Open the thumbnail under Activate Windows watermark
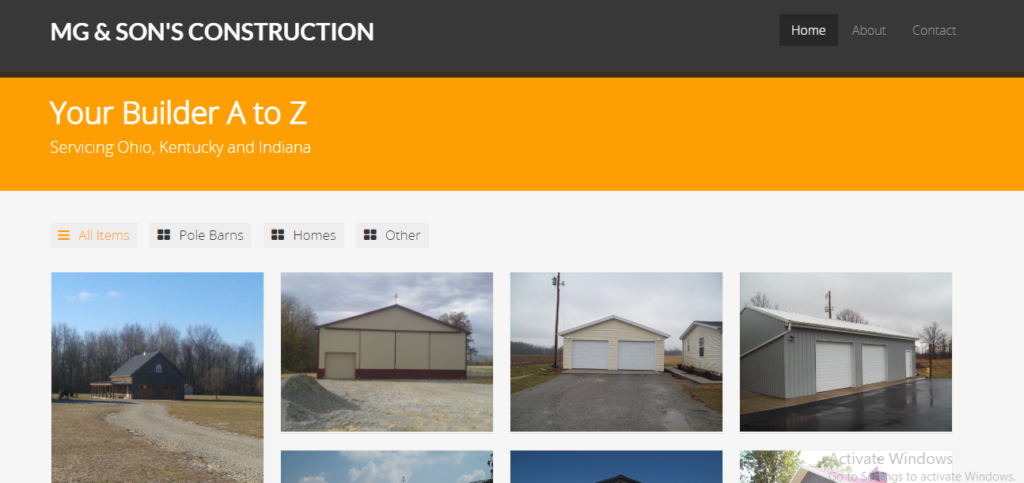Viewport: 1024px width, 483px height. (846, 467)
